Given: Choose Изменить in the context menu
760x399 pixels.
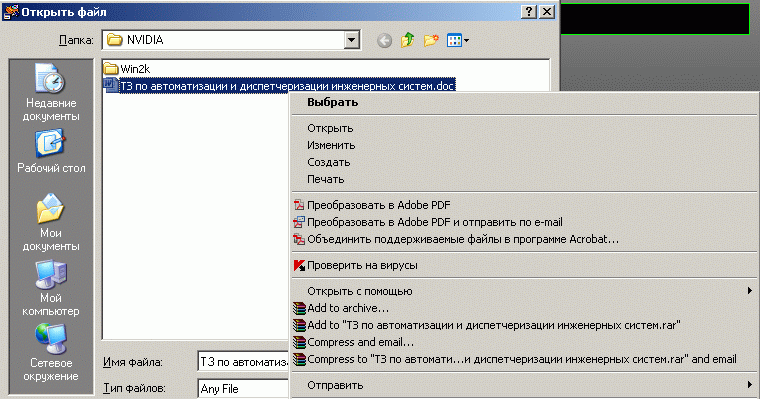Looking at the screenshot, I should click(x=524, y=145).
